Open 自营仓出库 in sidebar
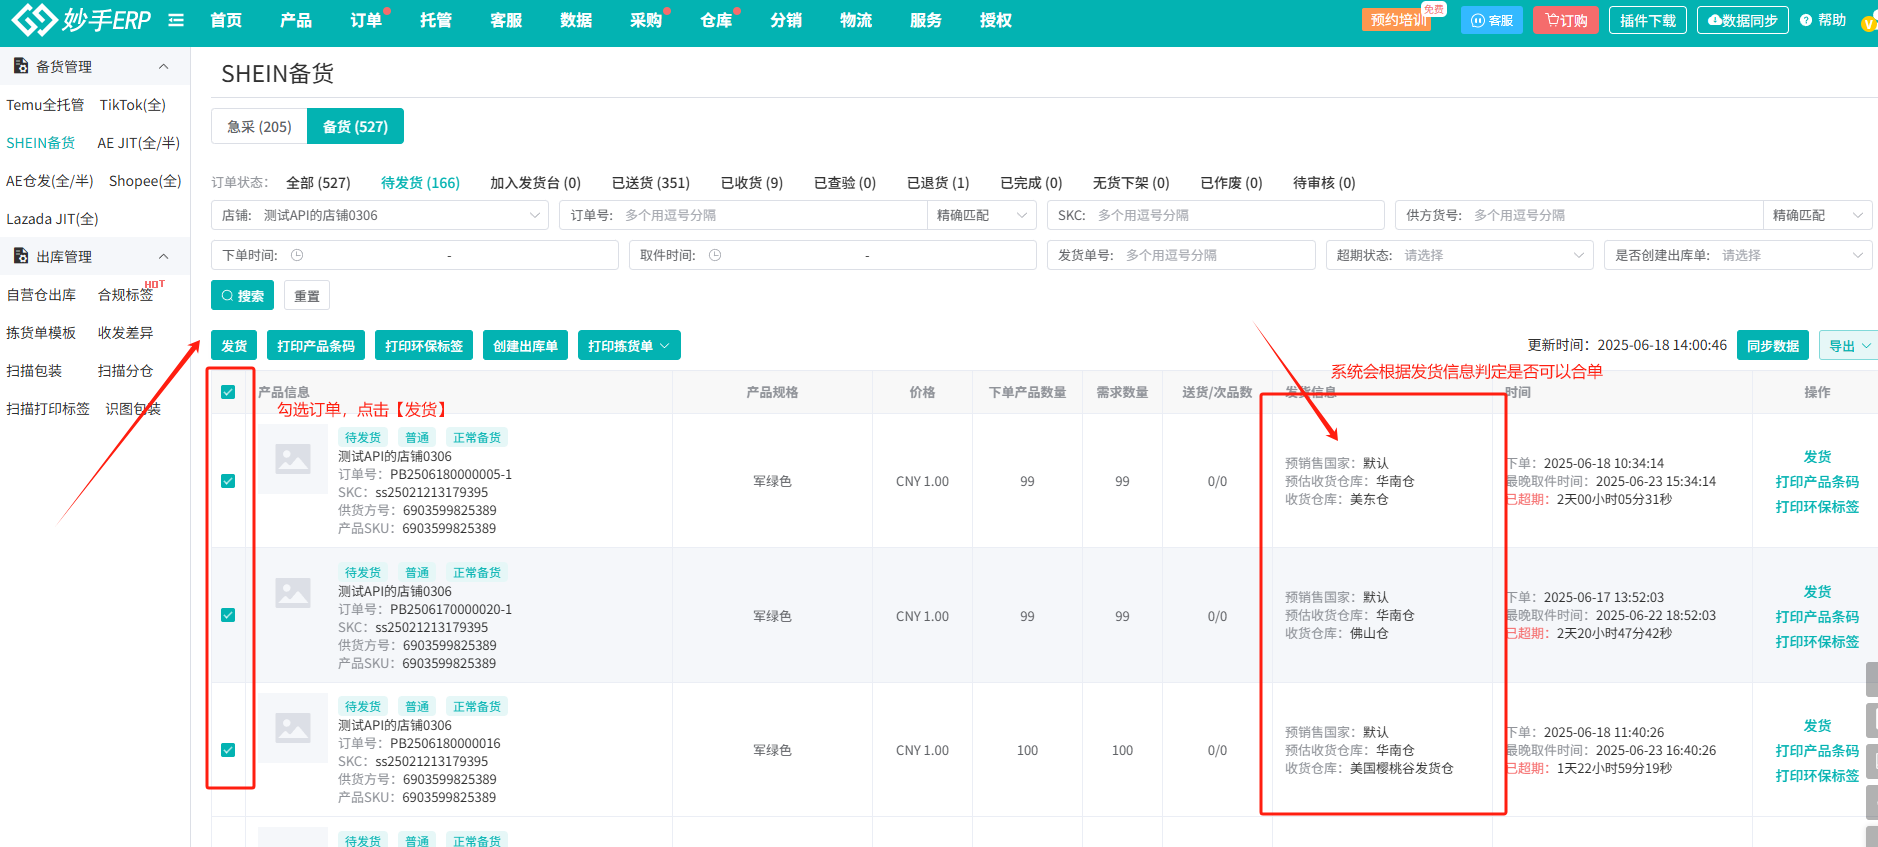Viewport: 1878px width, 847px height. coord(41,295)
